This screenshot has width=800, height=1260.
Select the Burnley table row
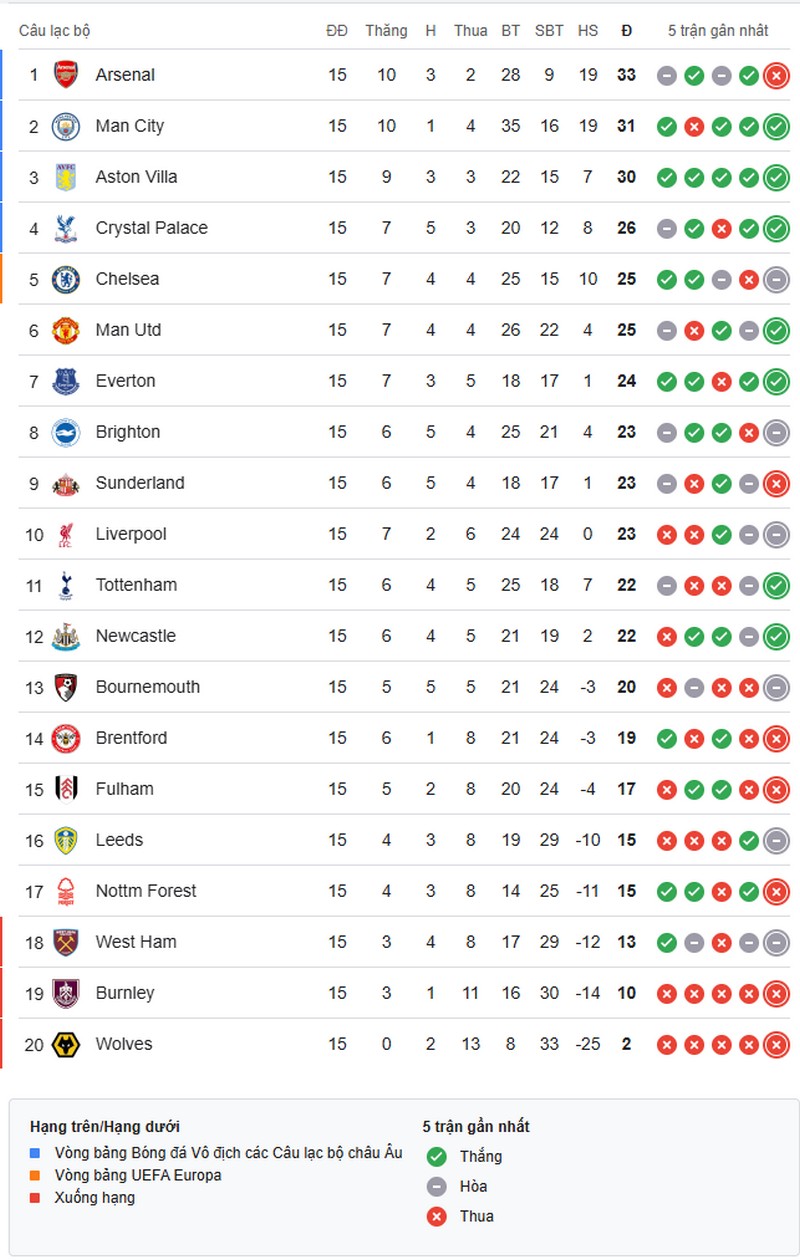click(400, 993)
